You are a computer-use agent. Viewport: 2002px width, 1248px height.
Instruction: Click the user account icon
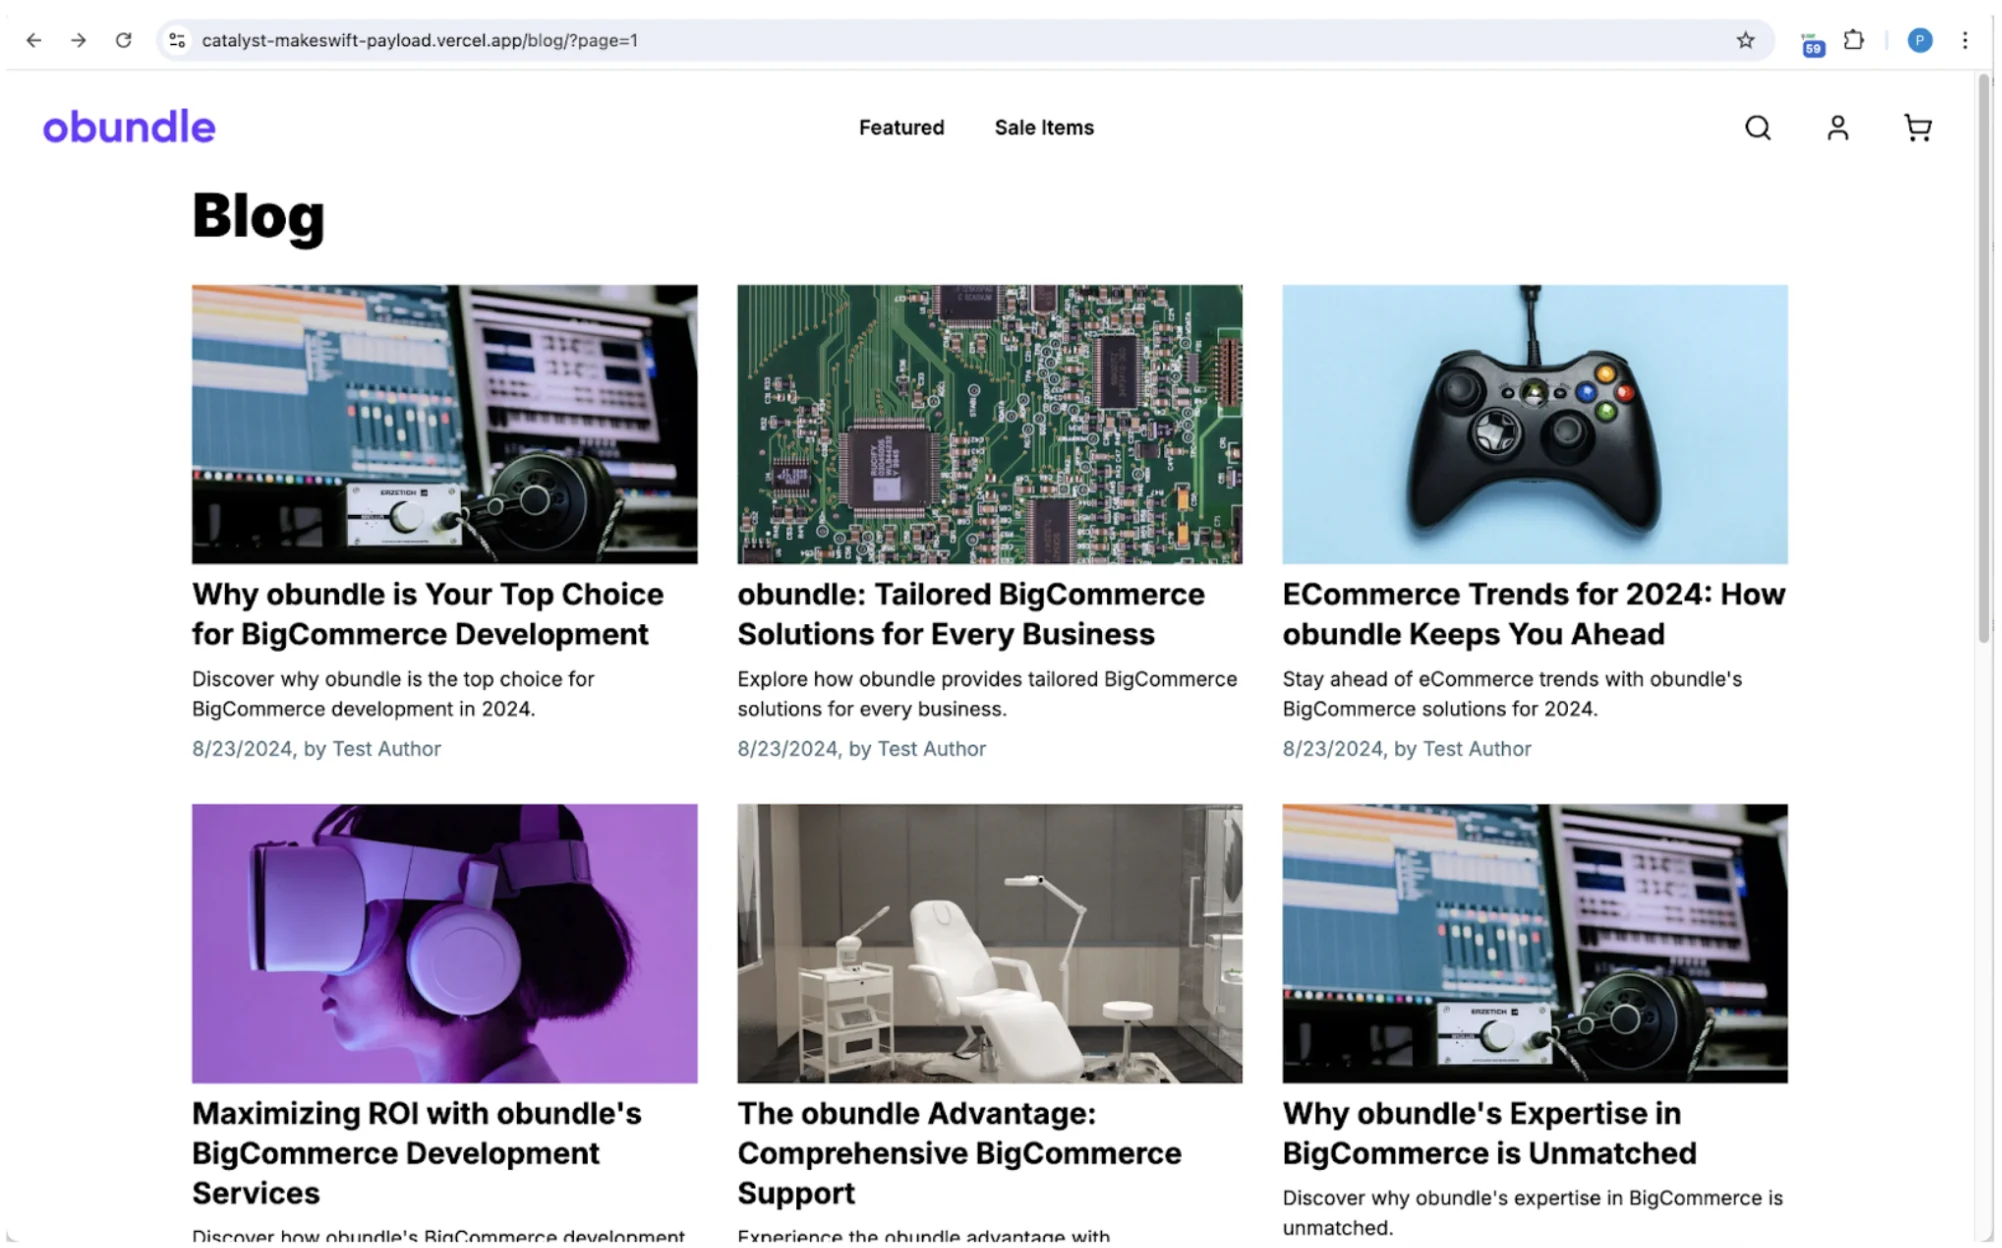click(1838, 128)
